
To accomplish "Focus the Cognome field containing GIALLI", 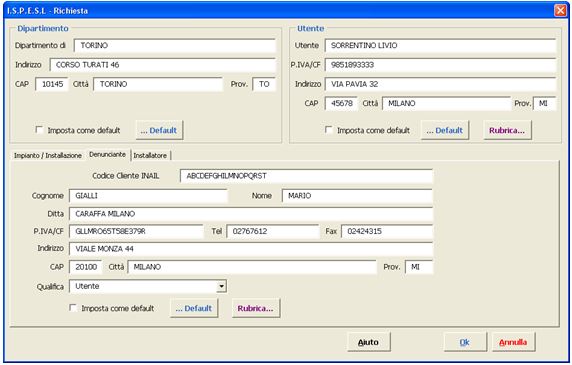I will (148, 196).
